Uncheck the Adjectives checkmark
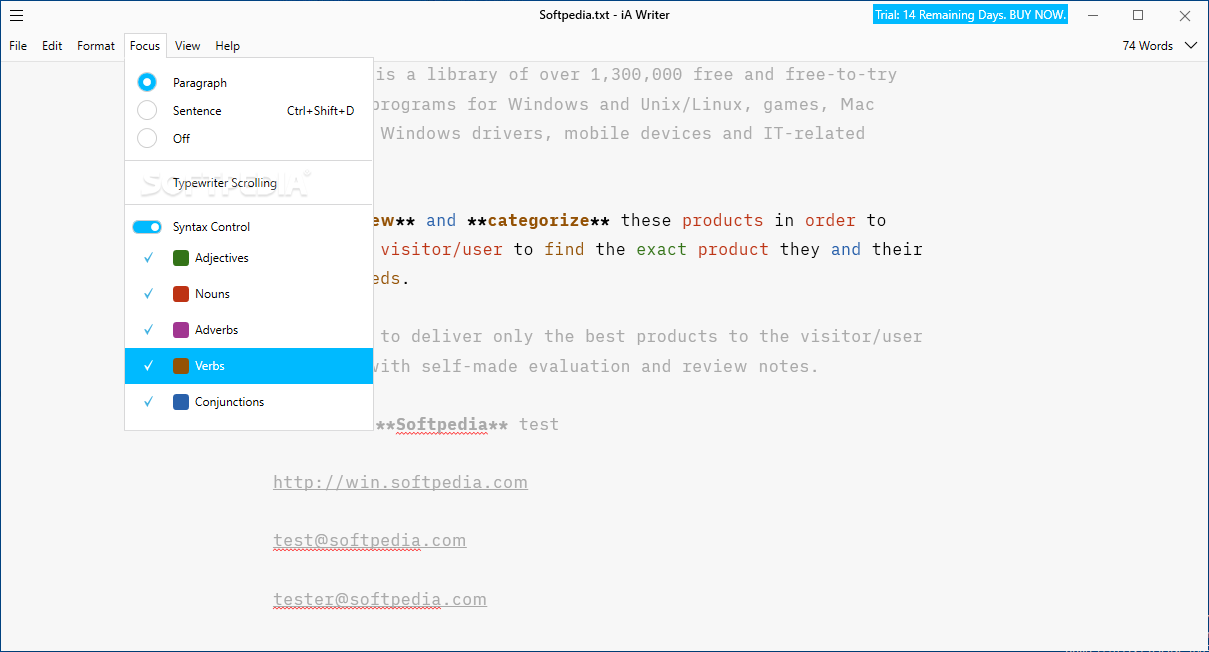The width and height of the screenshot is (1209, 652). pyautogui.click(x=148, y=258)
